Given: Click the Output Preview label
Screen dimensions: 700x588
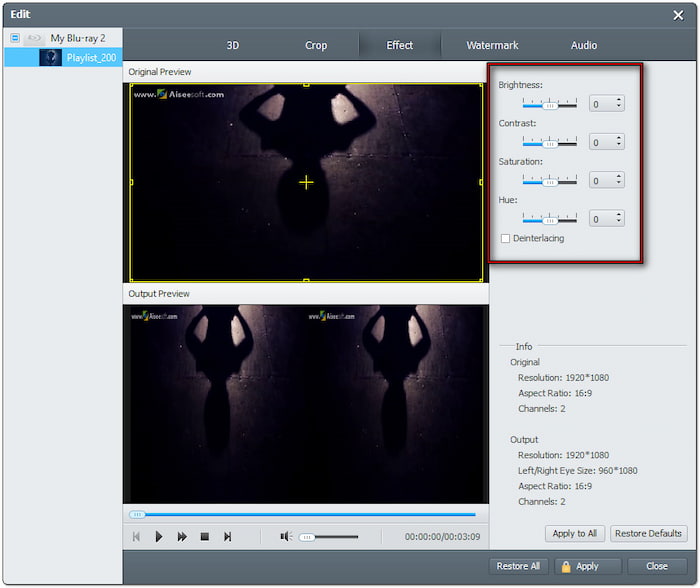Looking at the screenshot, I should pos(159,294).
